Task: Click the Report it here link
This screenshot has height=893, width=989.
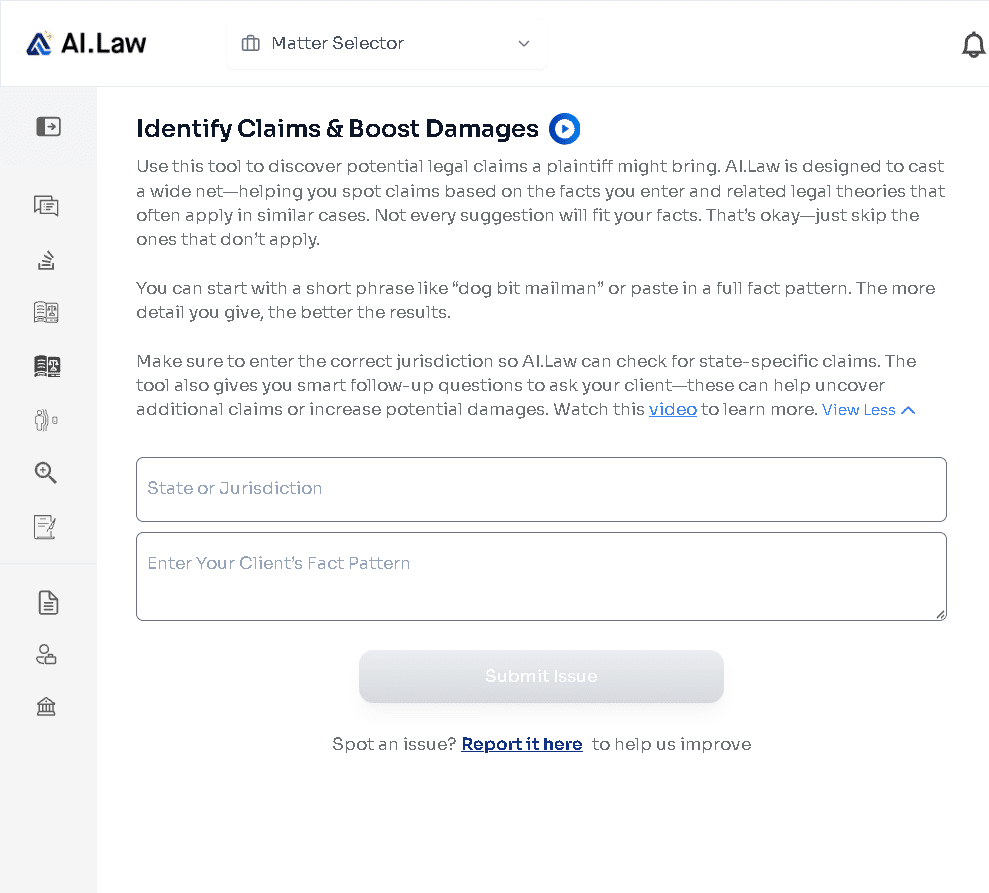Action: [x=522, y=744]
